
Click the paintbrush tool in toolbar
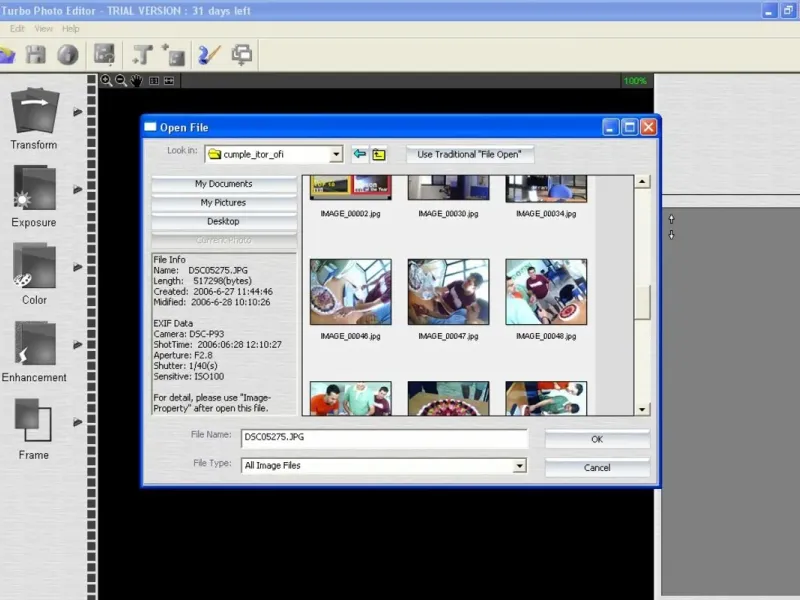208,54
